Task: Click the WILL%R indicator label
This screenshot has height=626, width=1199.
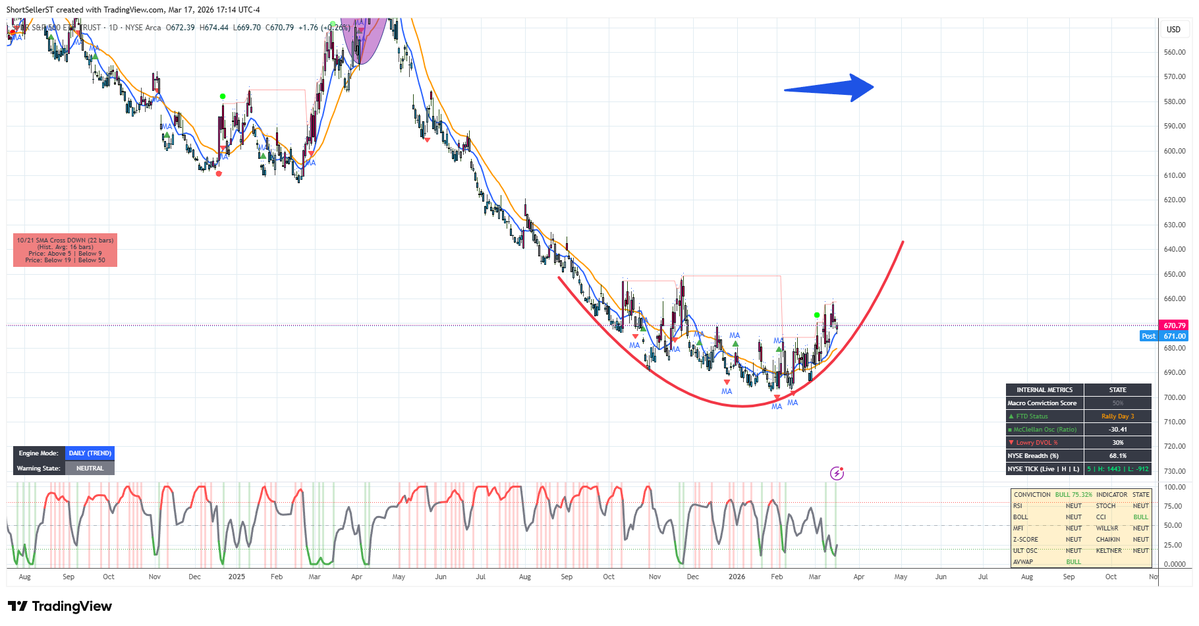Action: (x=1107, y=528)
